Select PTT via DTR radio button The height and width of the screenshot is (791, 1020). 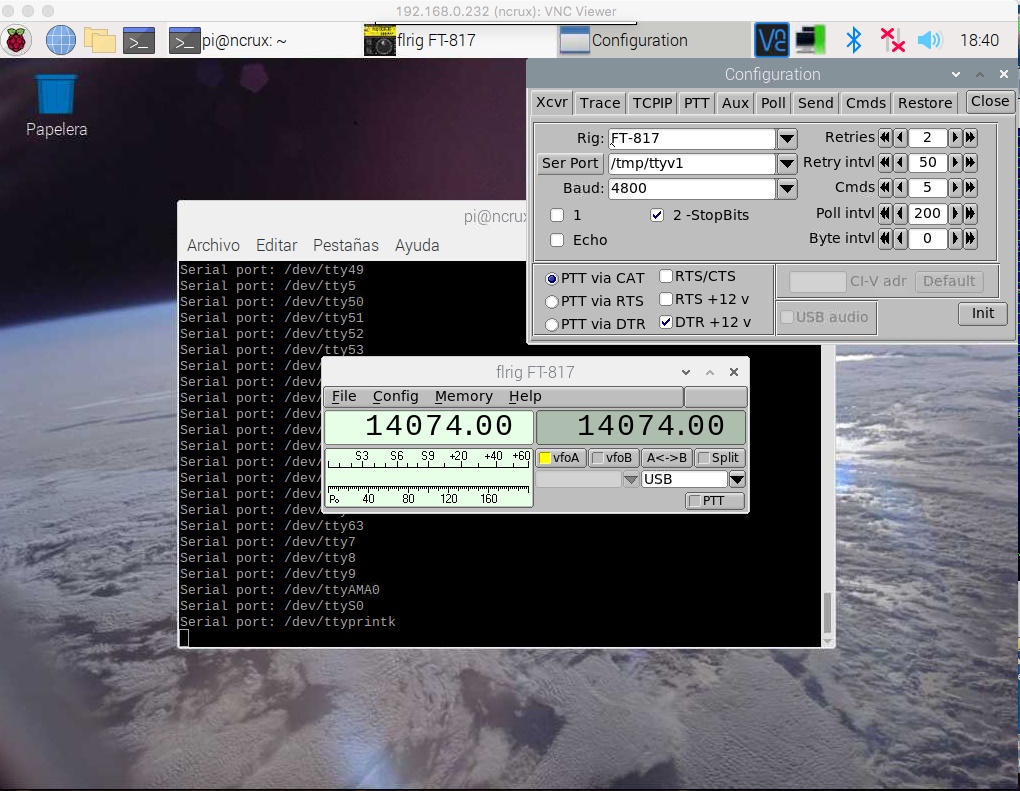552,324
